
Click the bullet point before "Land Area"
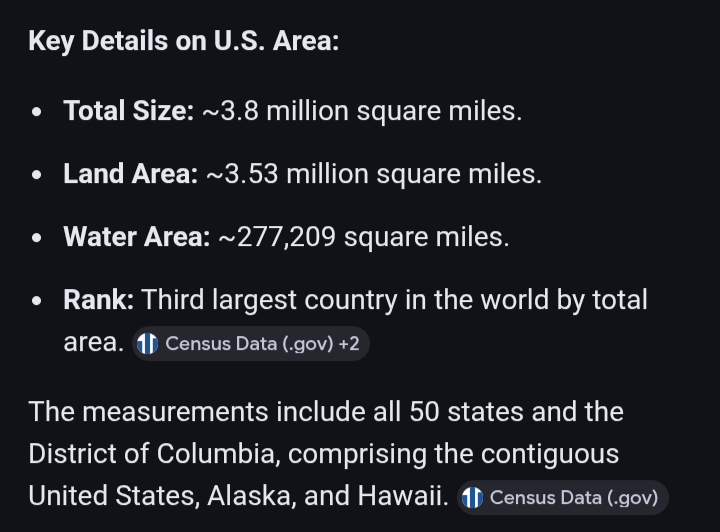point(37,175)
